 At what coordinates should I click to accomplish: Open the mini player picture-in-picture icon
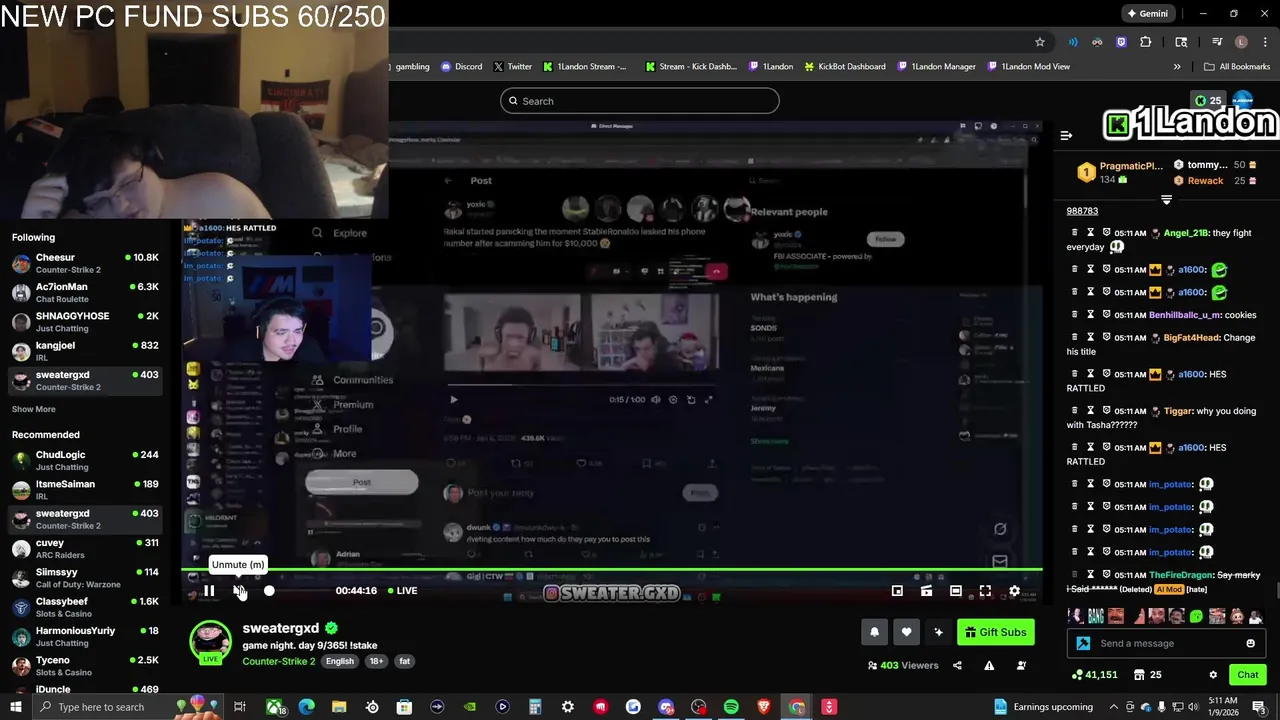897,591
